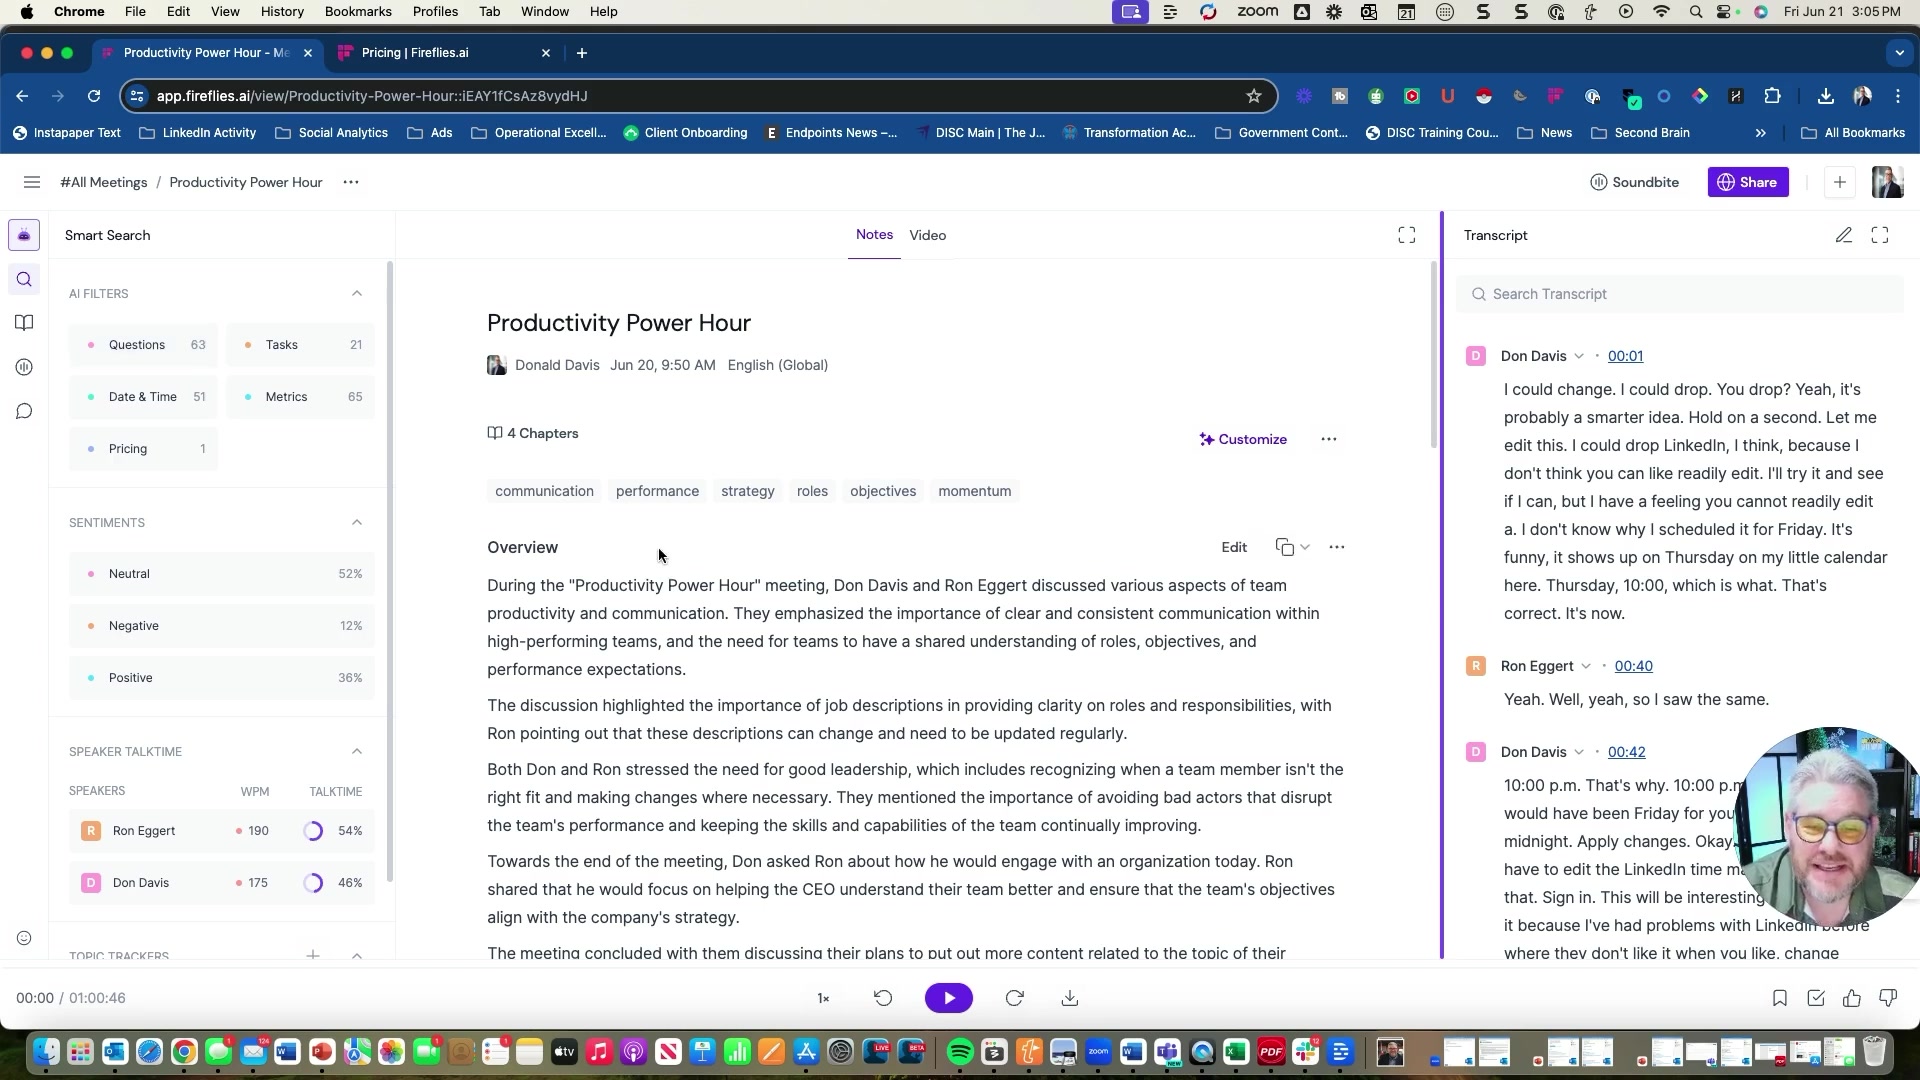Click the Soundbite button
Screen dimensions: 1920x1080
pos(1634,182)
